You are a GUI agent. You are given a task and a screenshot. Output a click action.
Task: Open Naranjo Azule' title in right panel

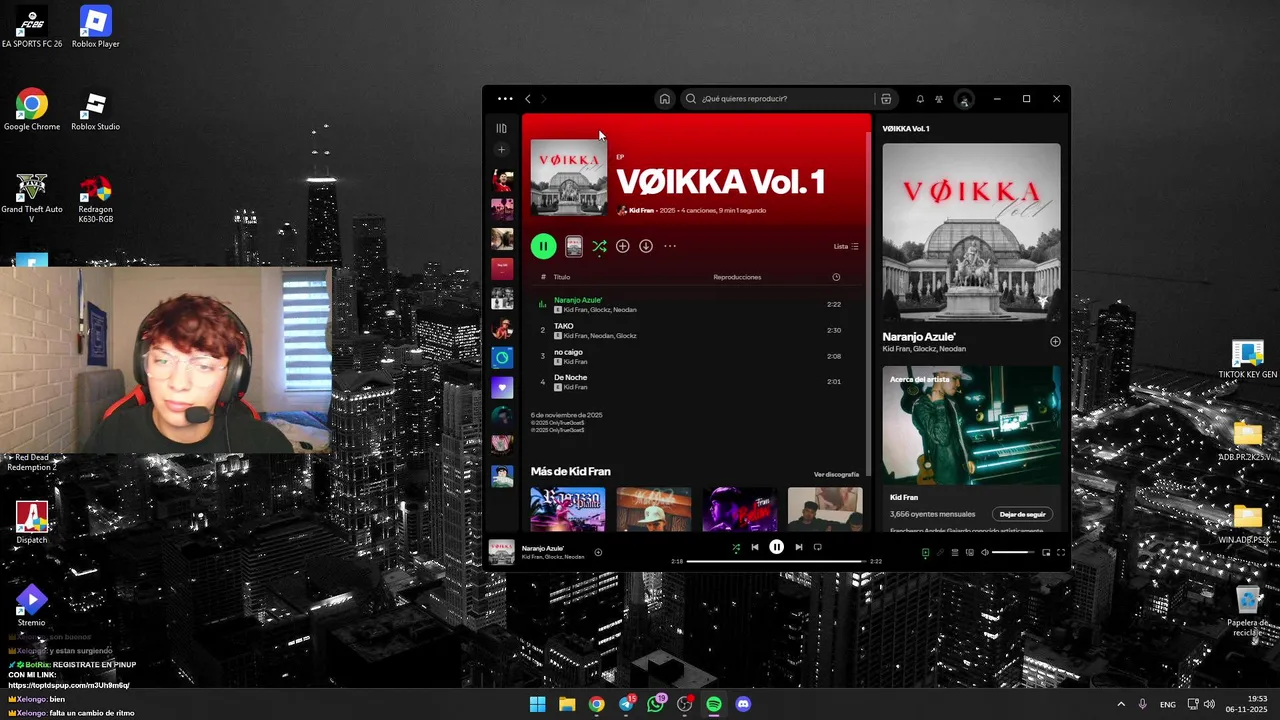coord(919,337)
